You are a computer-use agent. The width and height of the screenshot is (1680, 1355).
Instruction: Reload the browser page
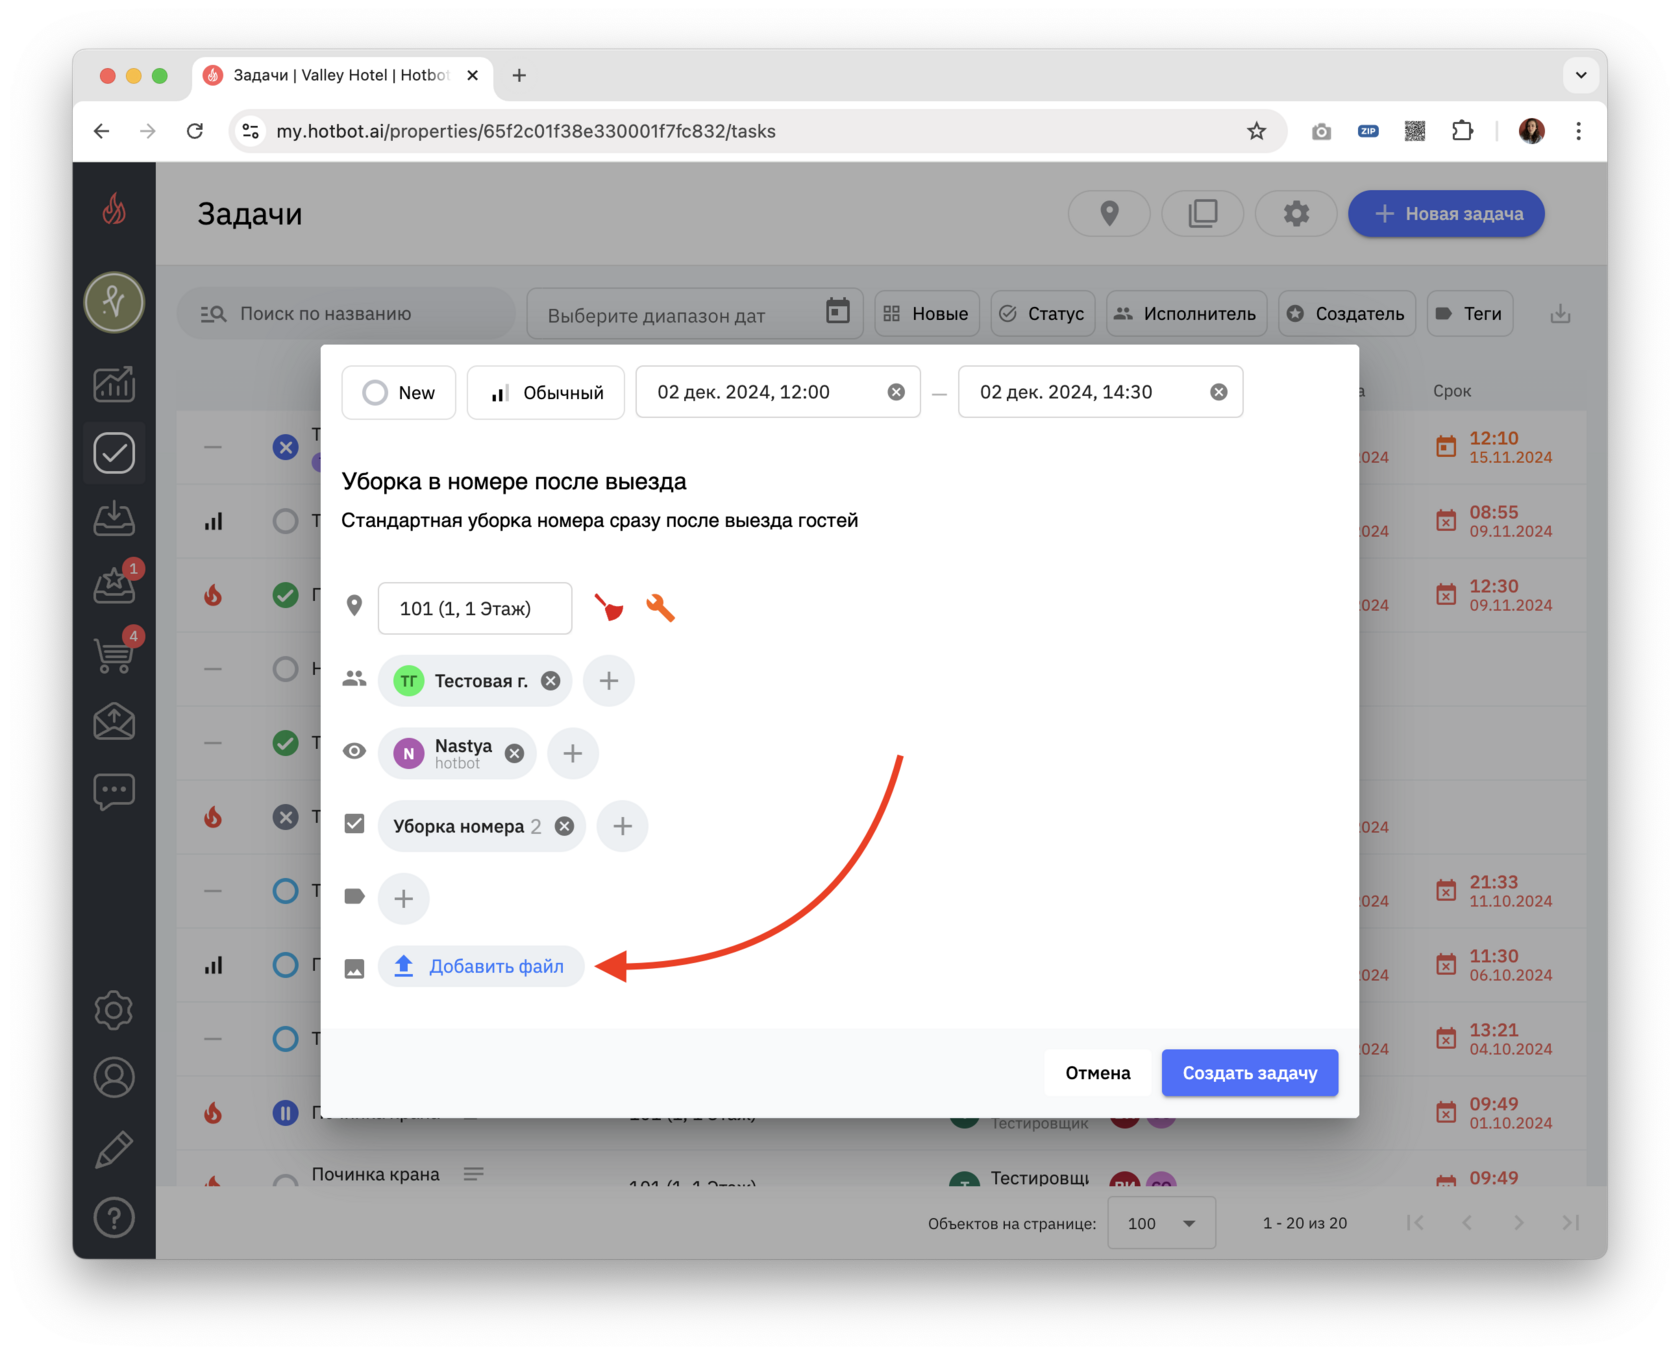(195, 131)
